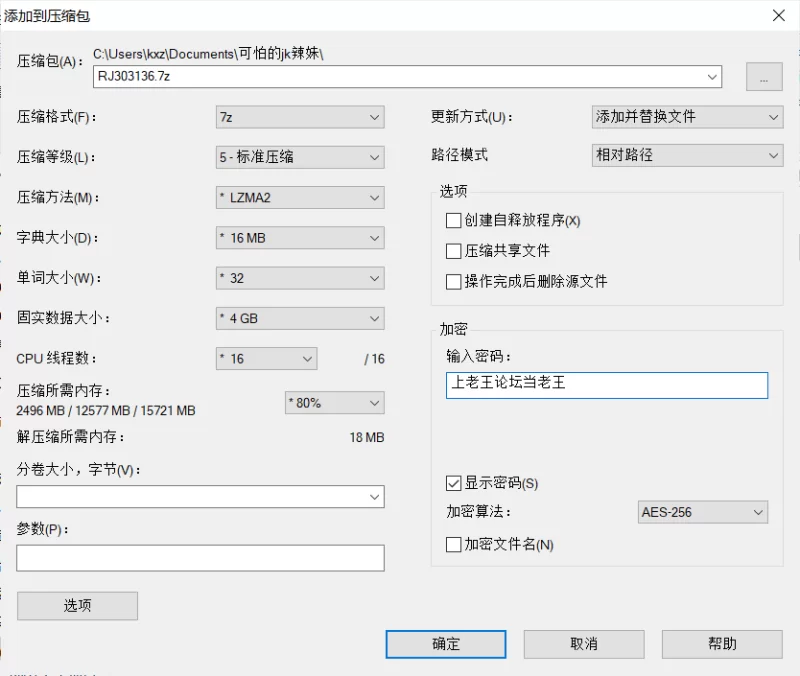Screen dimensions: 800x676
Task: Open the 80% memory usage dropdown
Action: 334,403
